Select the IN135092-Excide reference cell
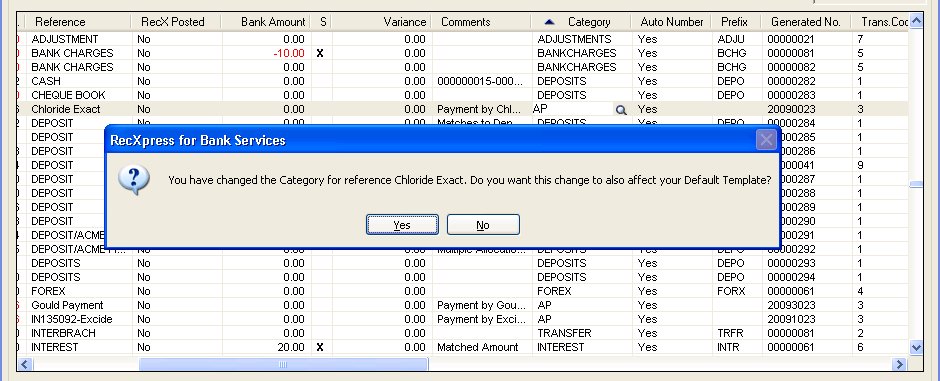 [72, 319]
